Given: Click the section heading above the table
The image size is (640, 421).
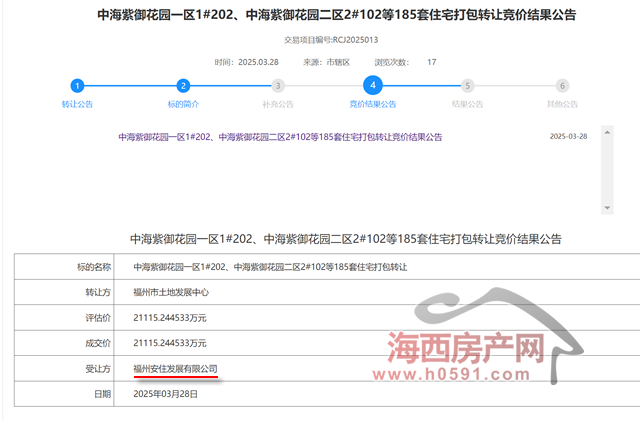Looking at the screenshot, I should (x=346, y=239).
